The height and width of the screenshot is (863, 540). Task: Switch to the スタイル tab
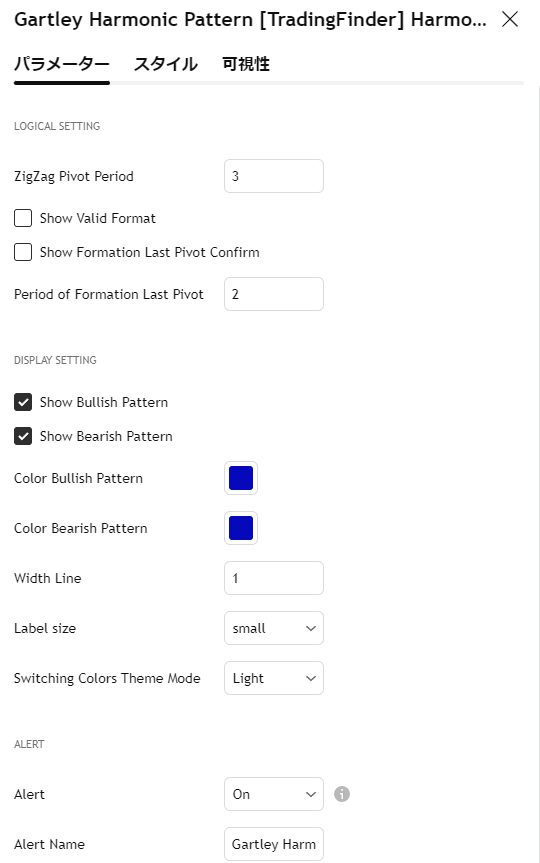click(166, 64)
